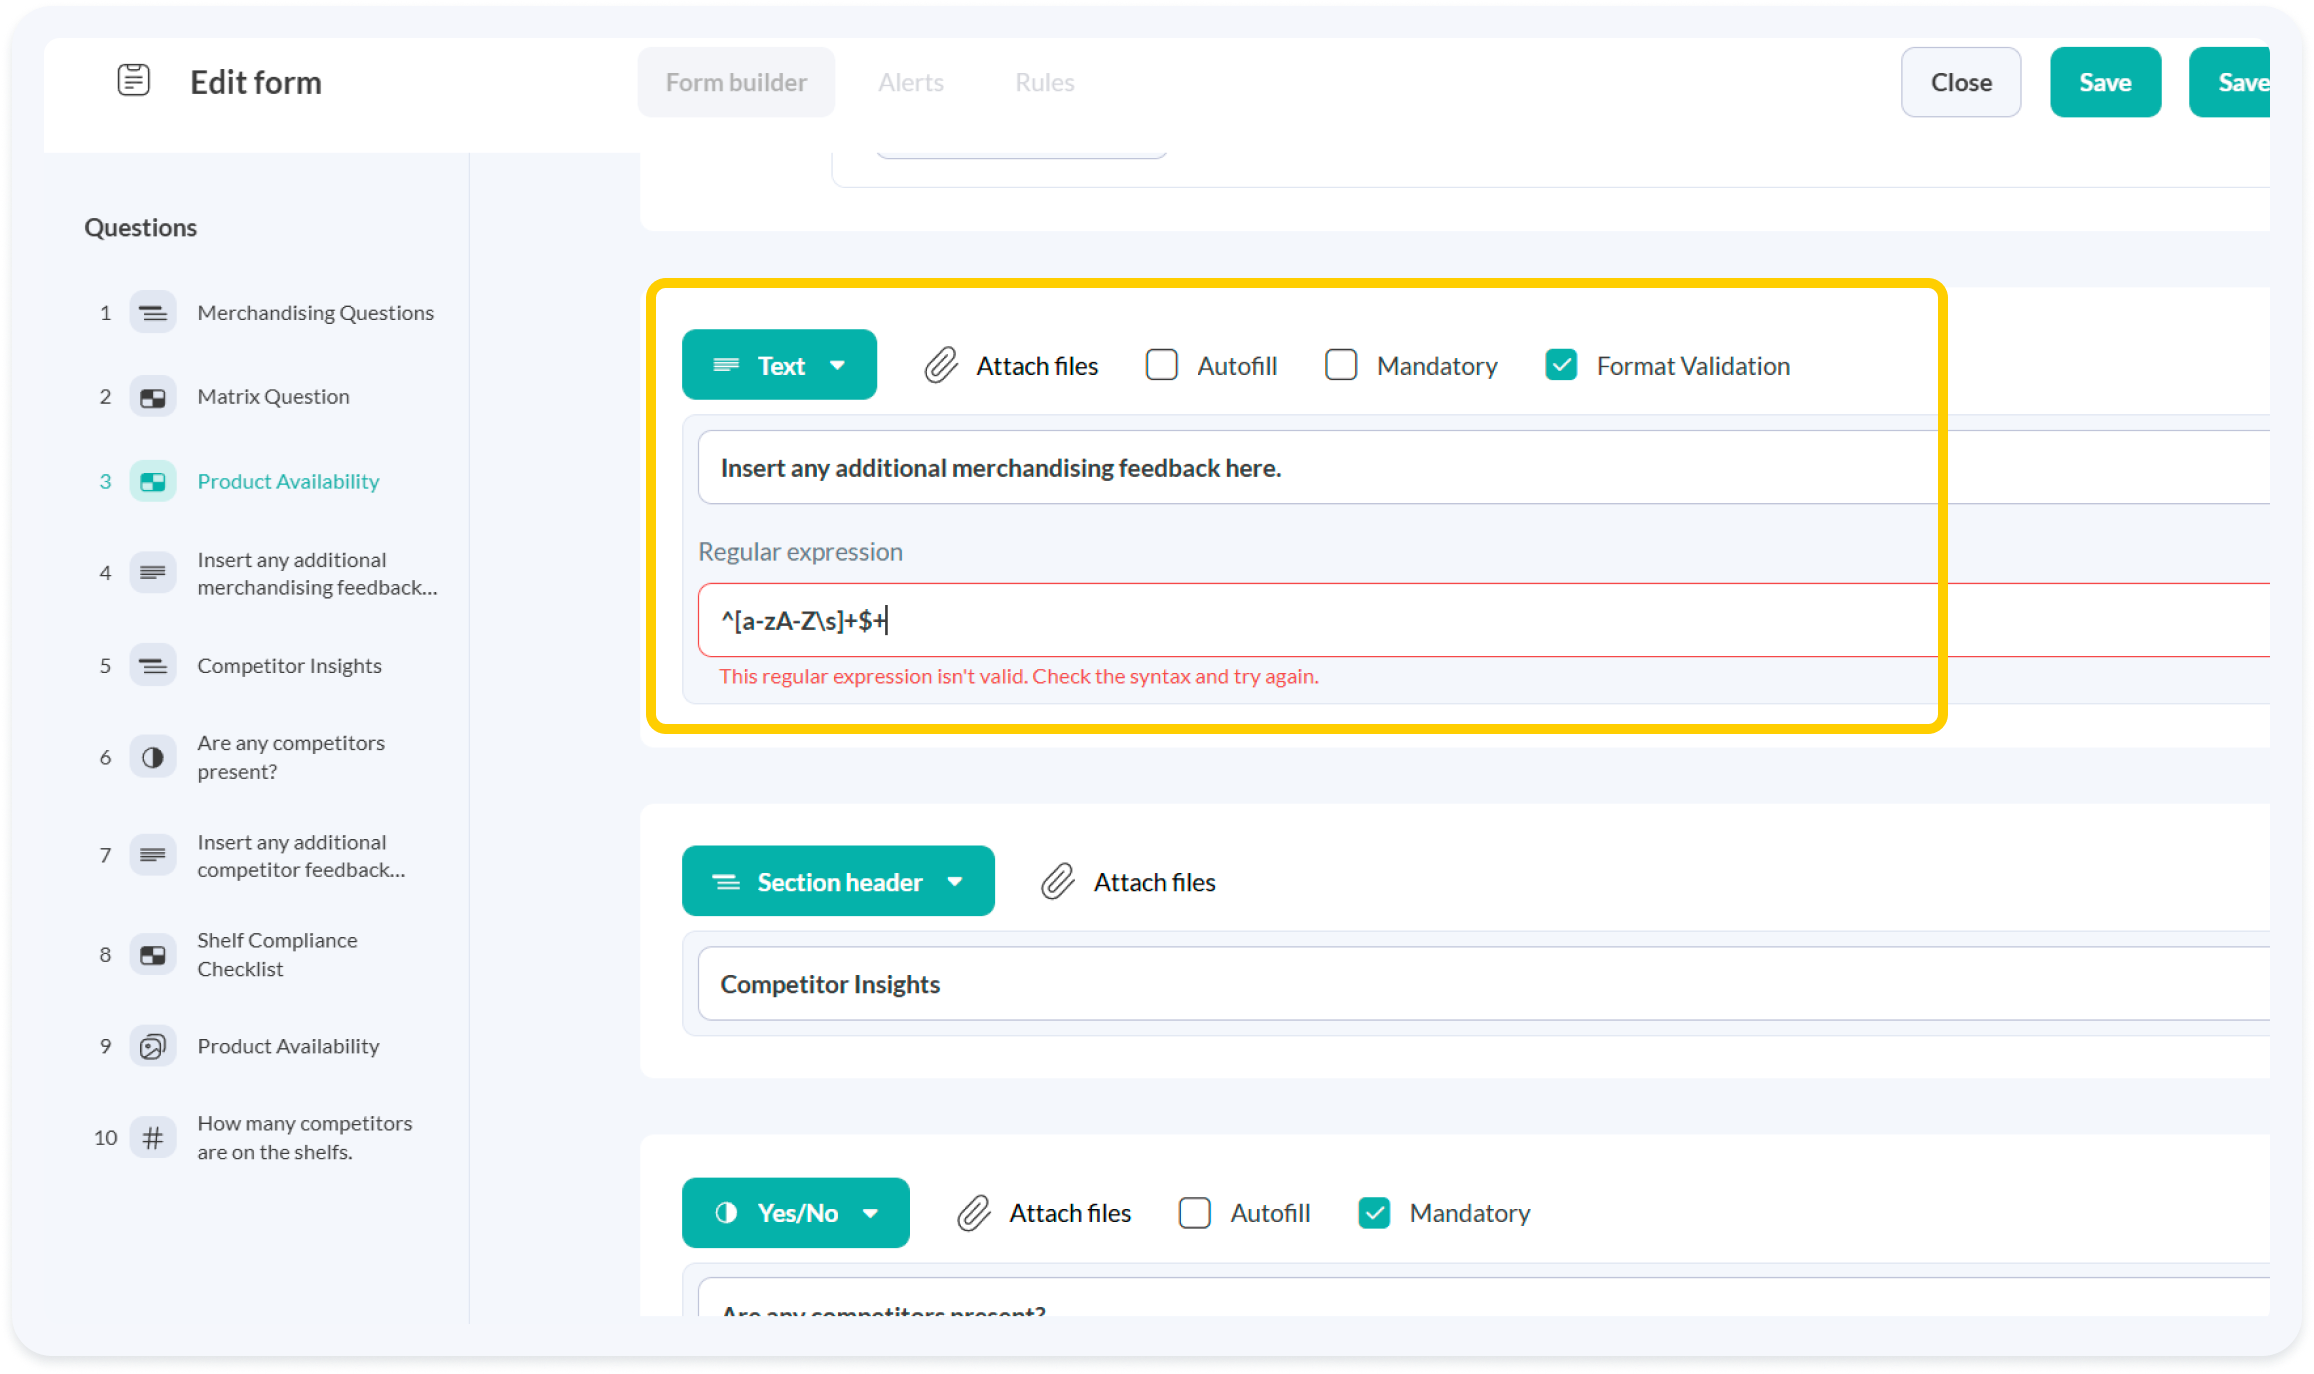
Task: Select question 9 'Product Availability' in sidebar
Action: (x=288, y=1046)
